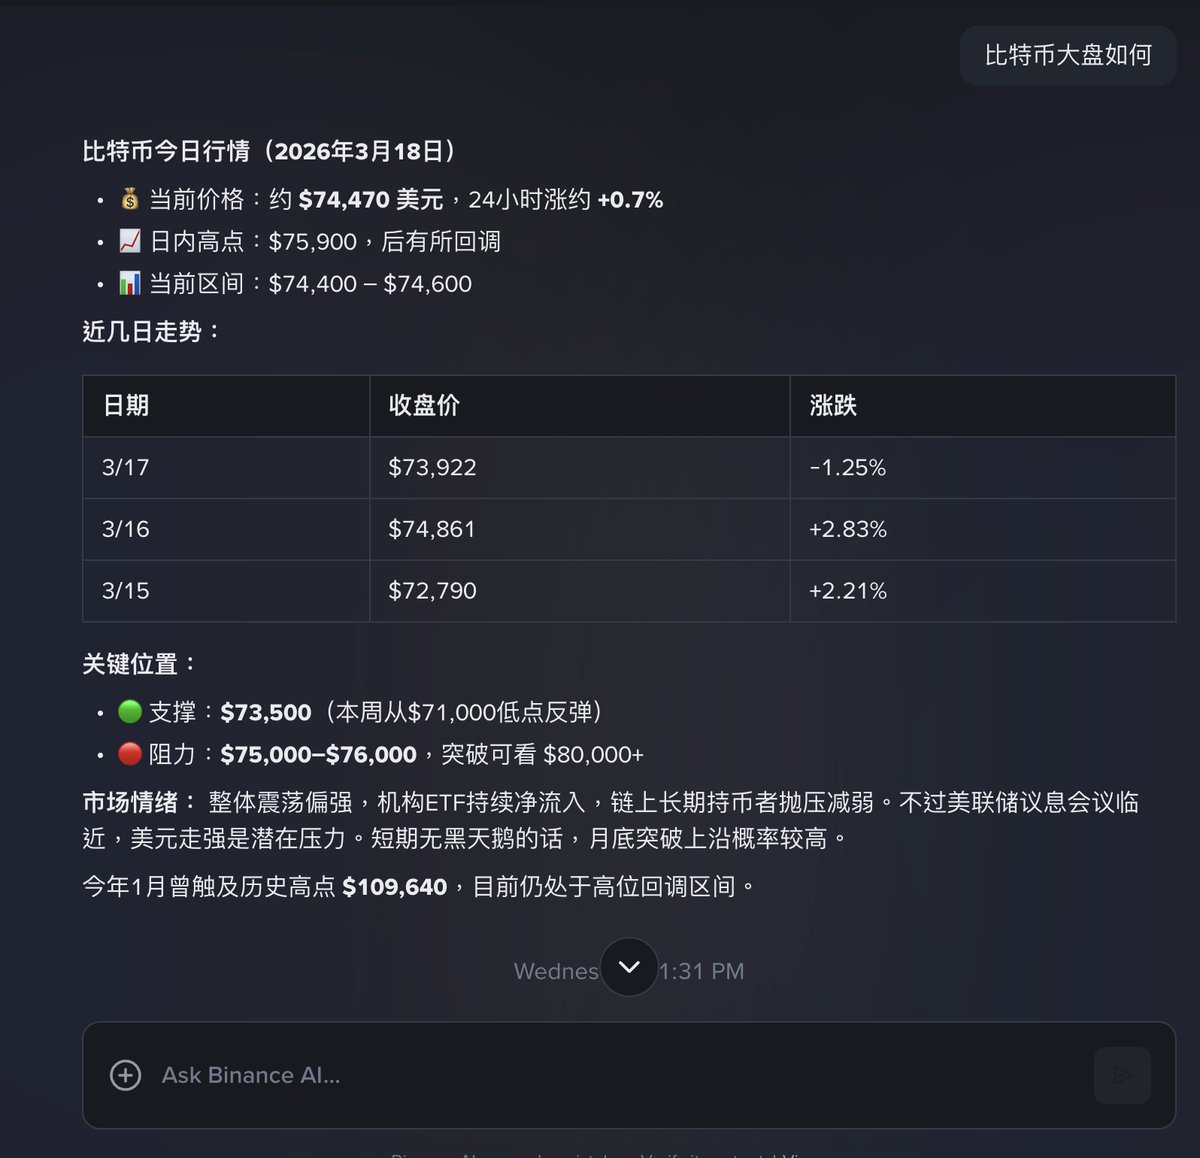This screenshot has height=1158, width=1200.
Task: Focus the Ask Binance AI input field
Action: pos(600,1075)
